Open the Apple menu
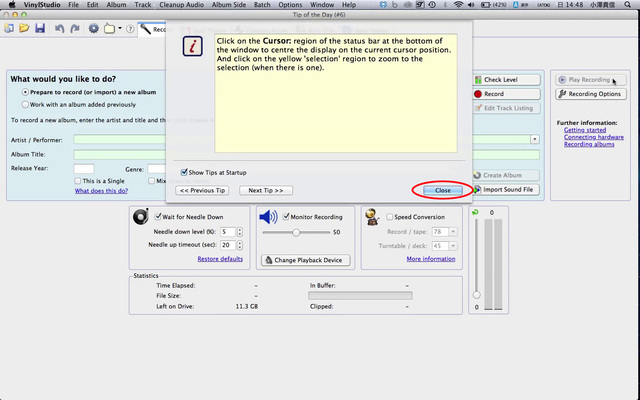 12,5
